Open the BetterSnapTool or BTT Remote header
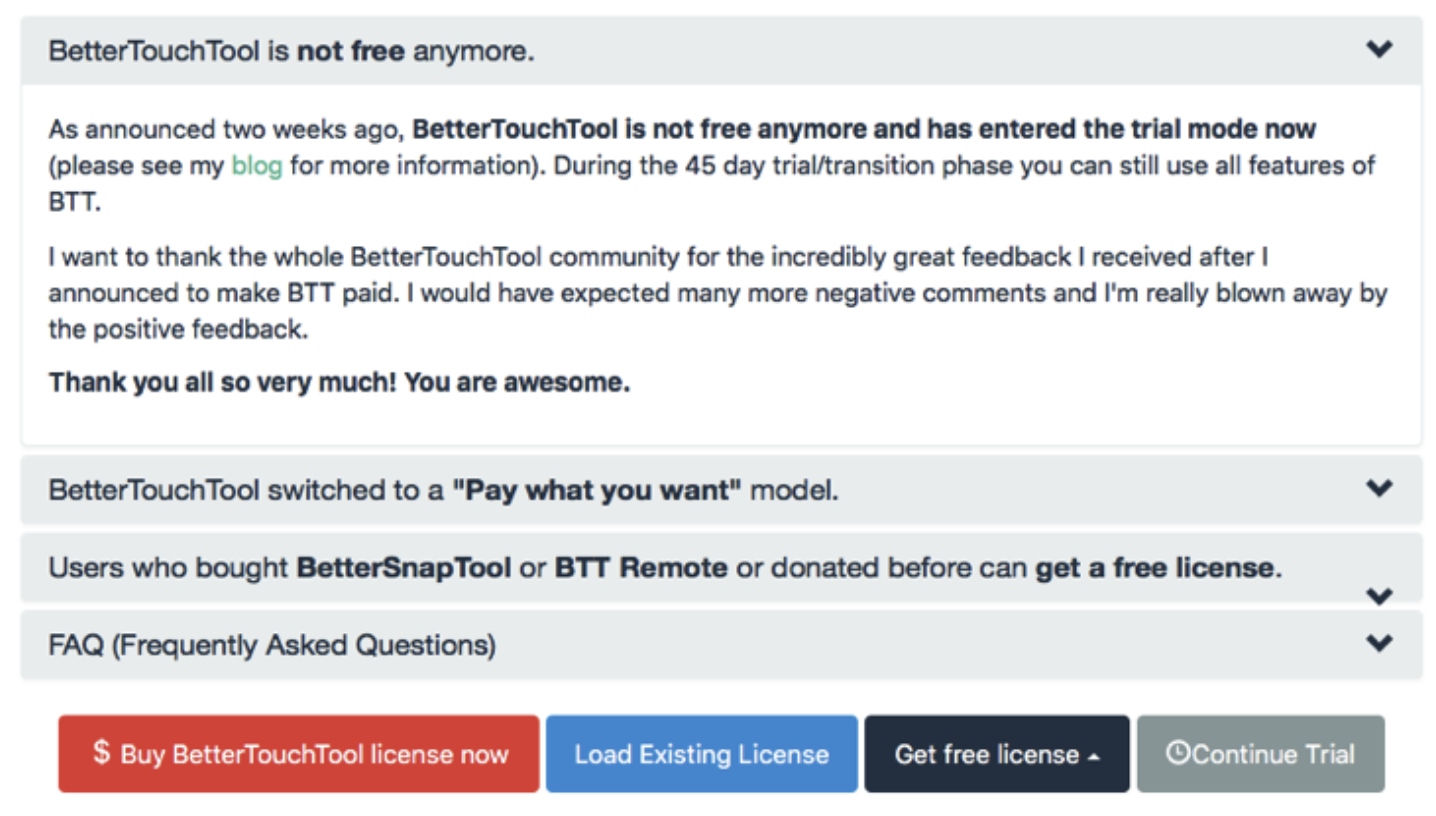The width and height of the screenshot is (1436, 816). (664, 568)
